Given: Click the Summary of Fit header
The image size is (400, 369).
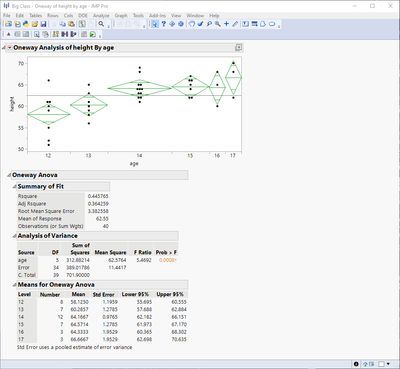Looking at the screenshot, I should (x=41, y=186).
